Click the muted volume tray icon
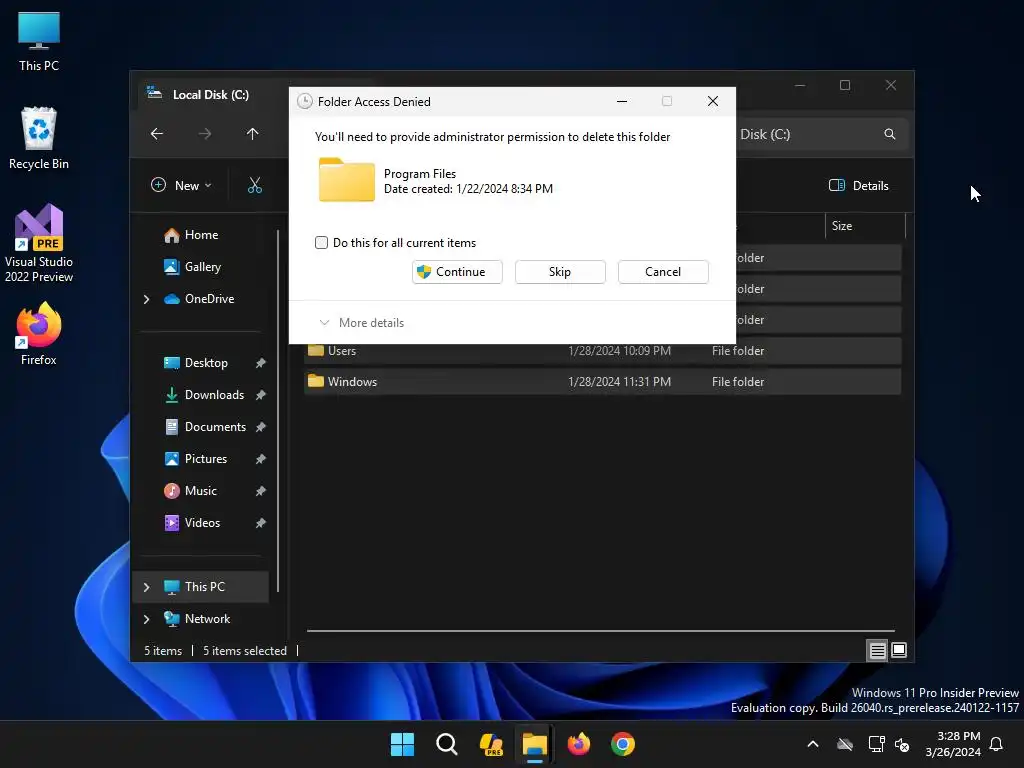This screenshot has height=768, width=1024. click(903, 744)
